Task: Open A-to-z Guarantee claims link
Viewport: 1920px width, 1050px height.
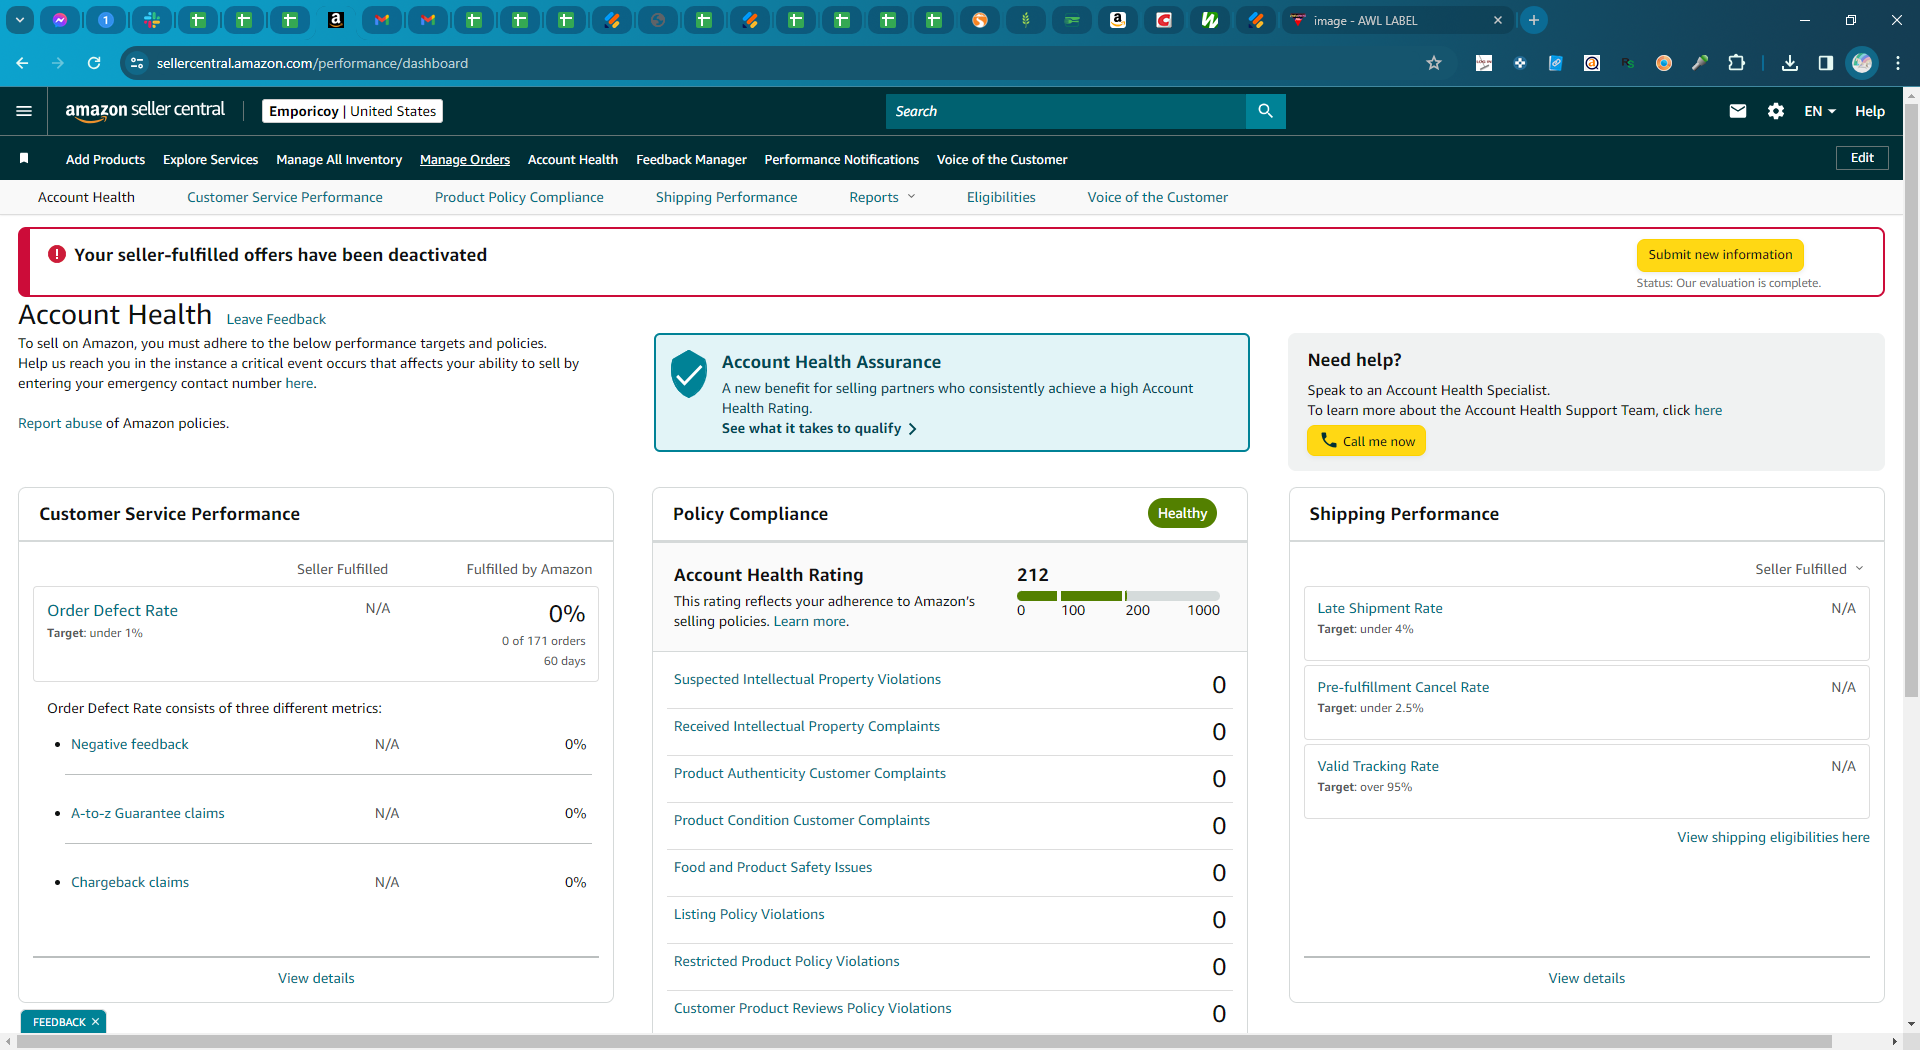Action: [x=148, y=813]
